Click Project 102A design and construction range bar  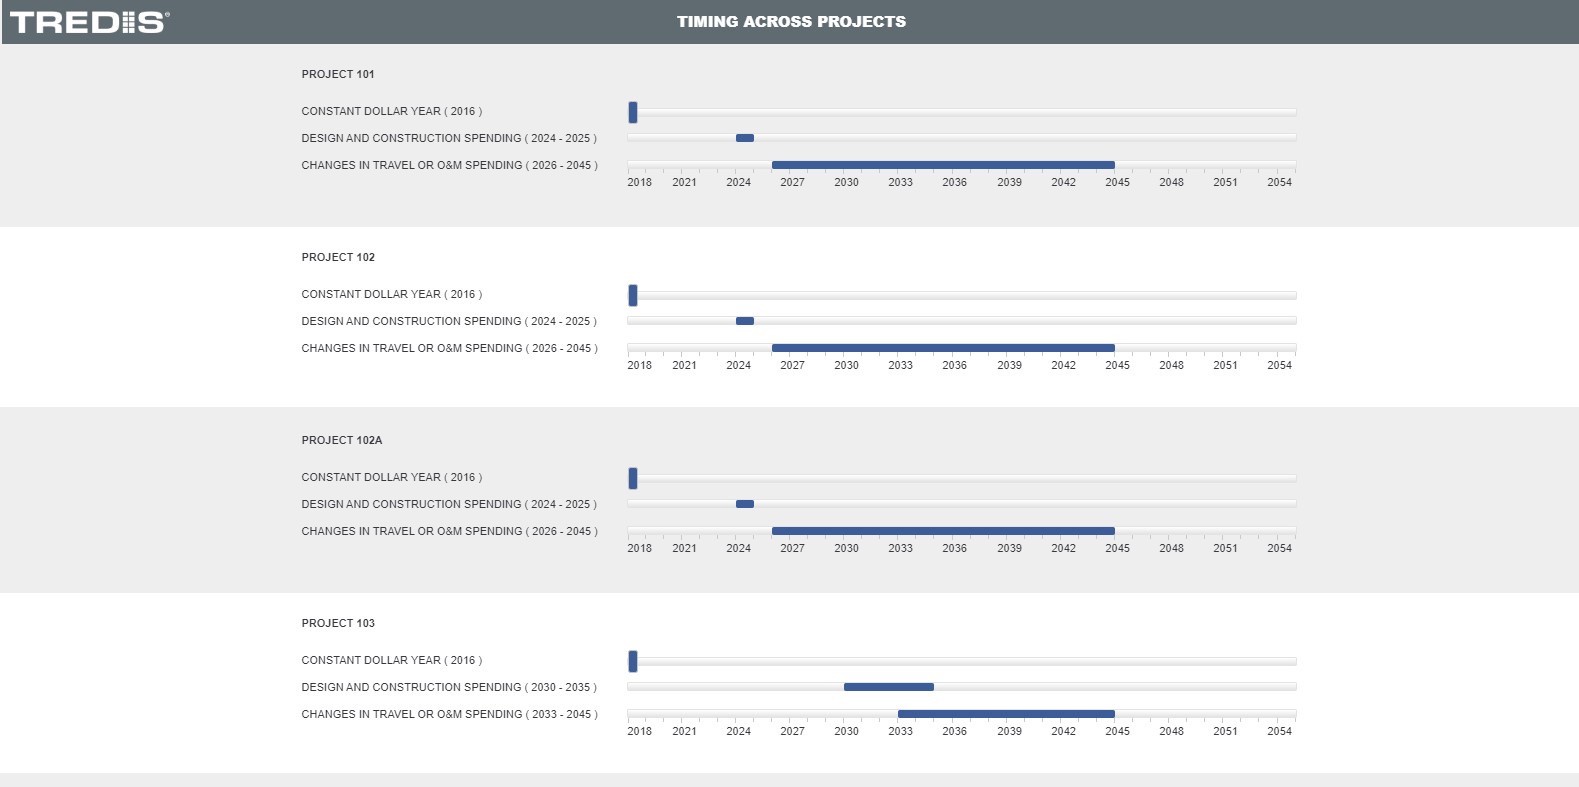coord(745,504)
